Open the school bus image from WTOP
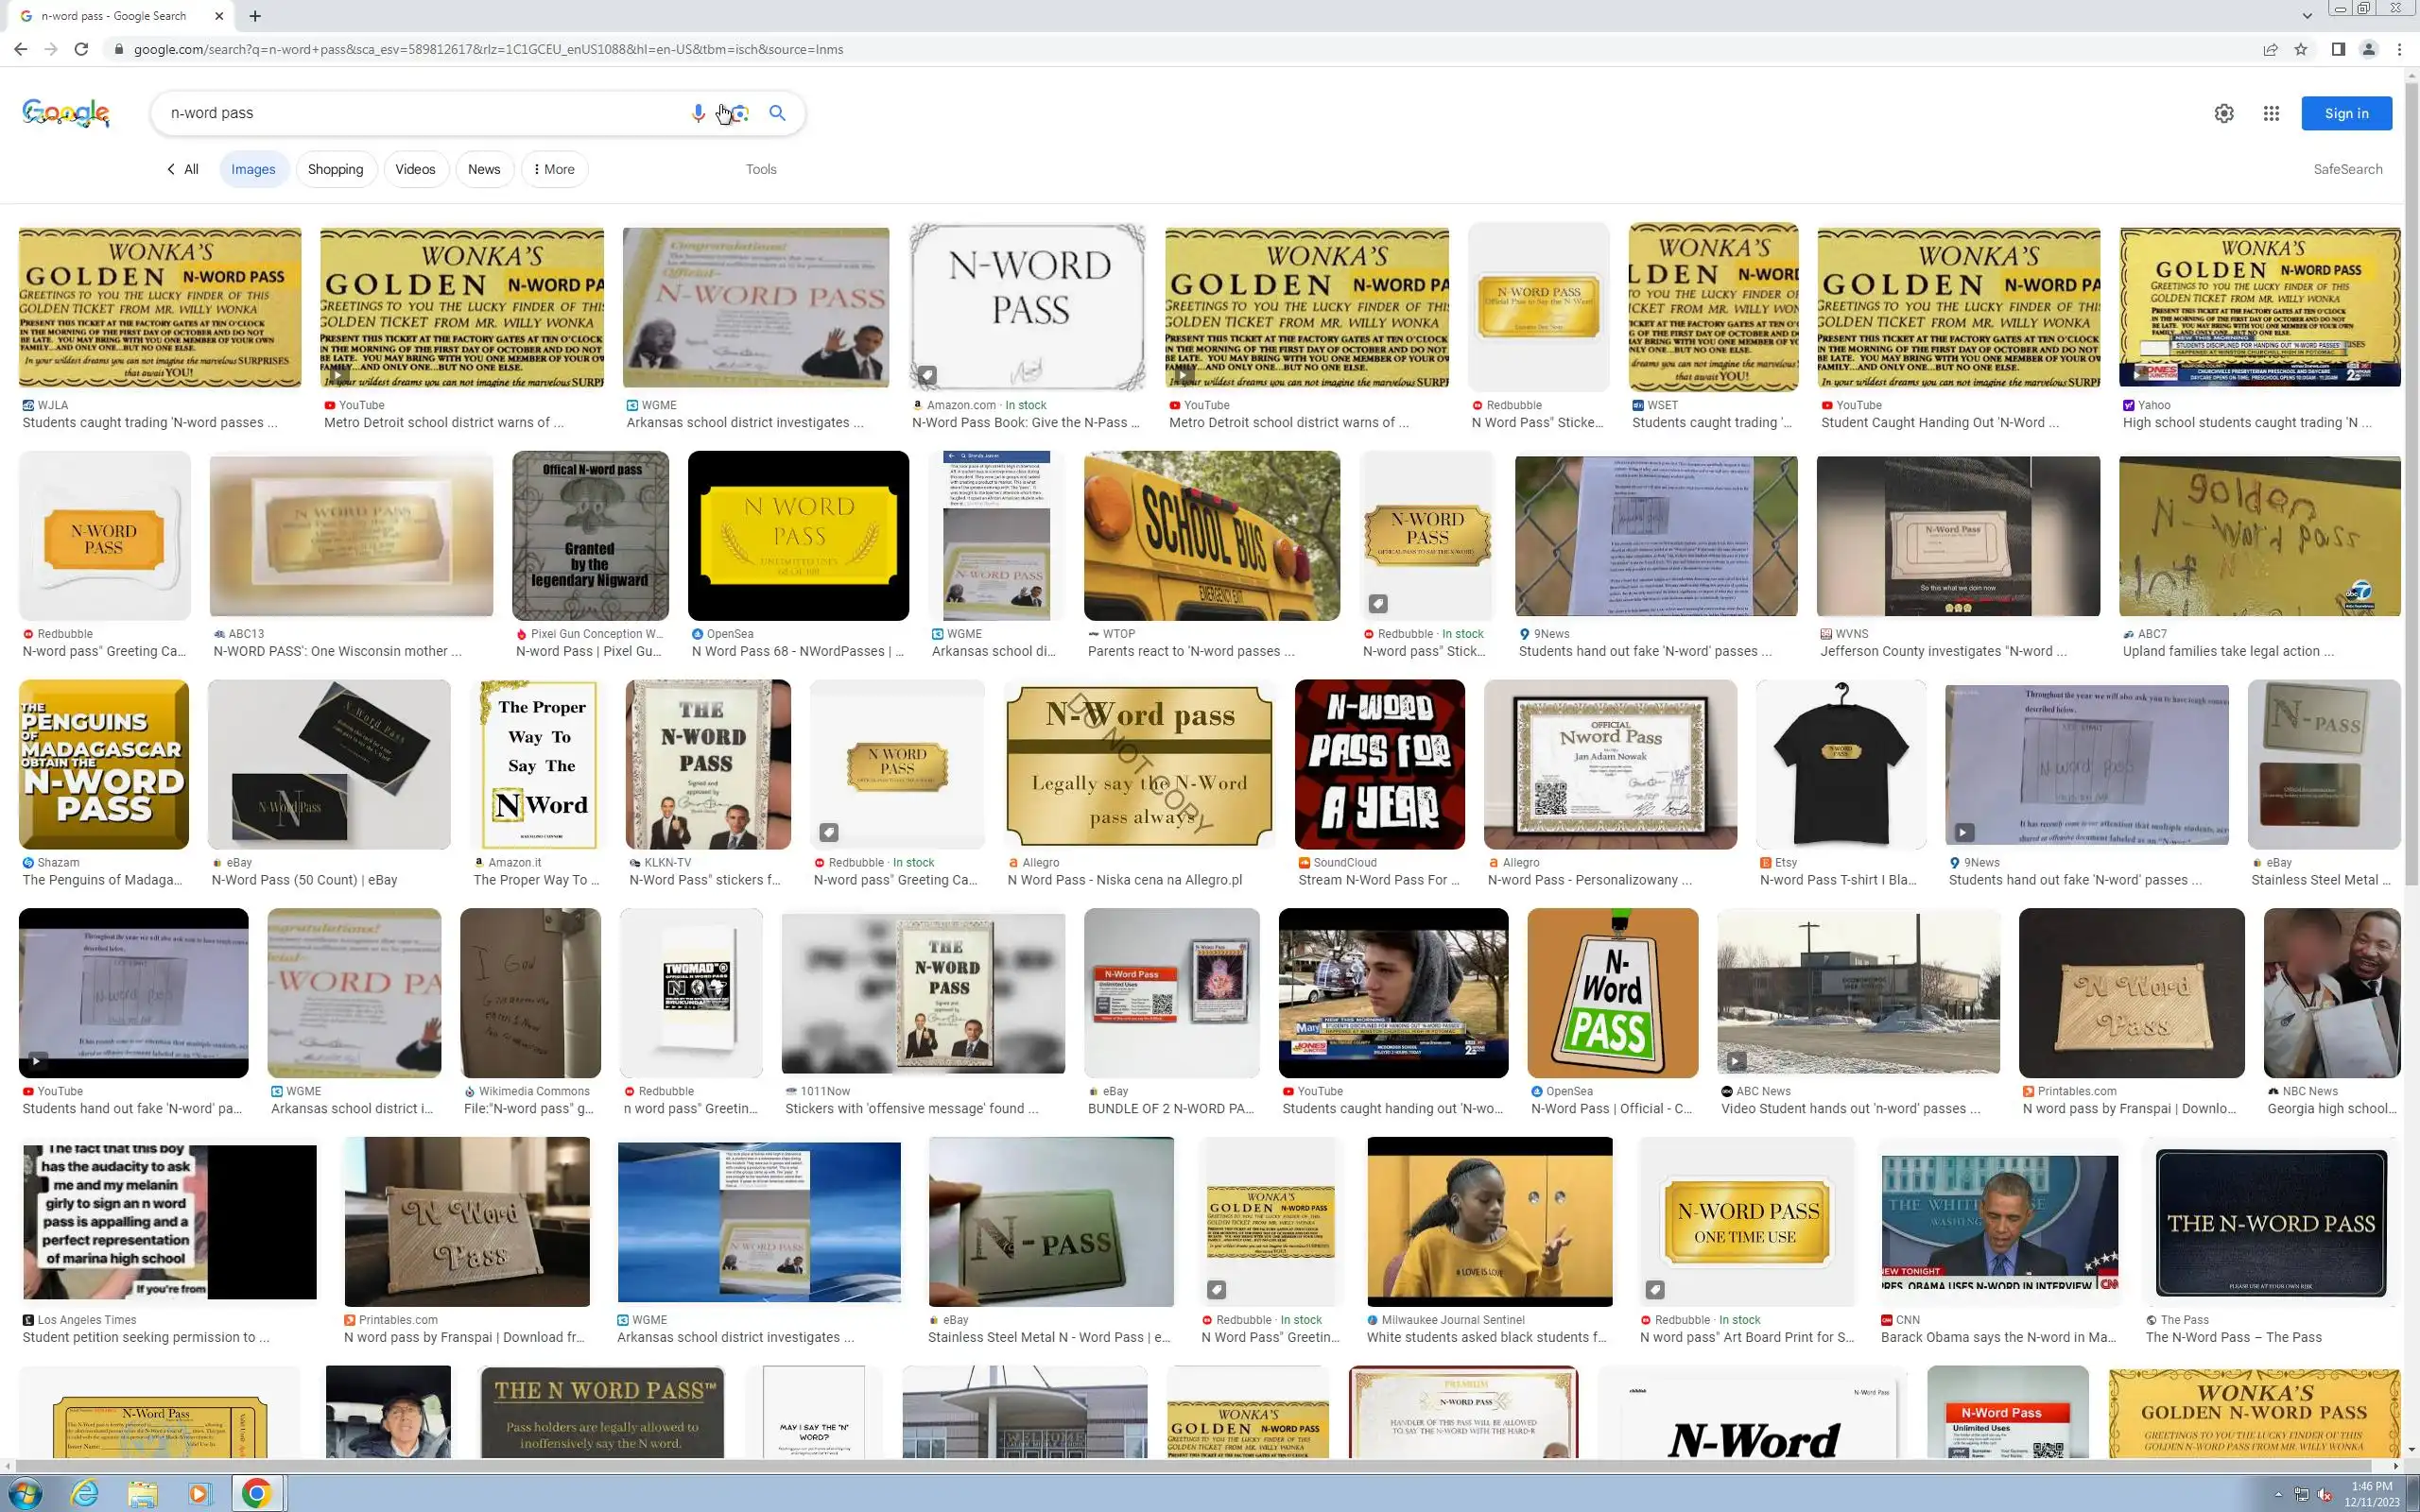The width and height of the screenshot is (2420, 1512). (x=1211, y=535)
